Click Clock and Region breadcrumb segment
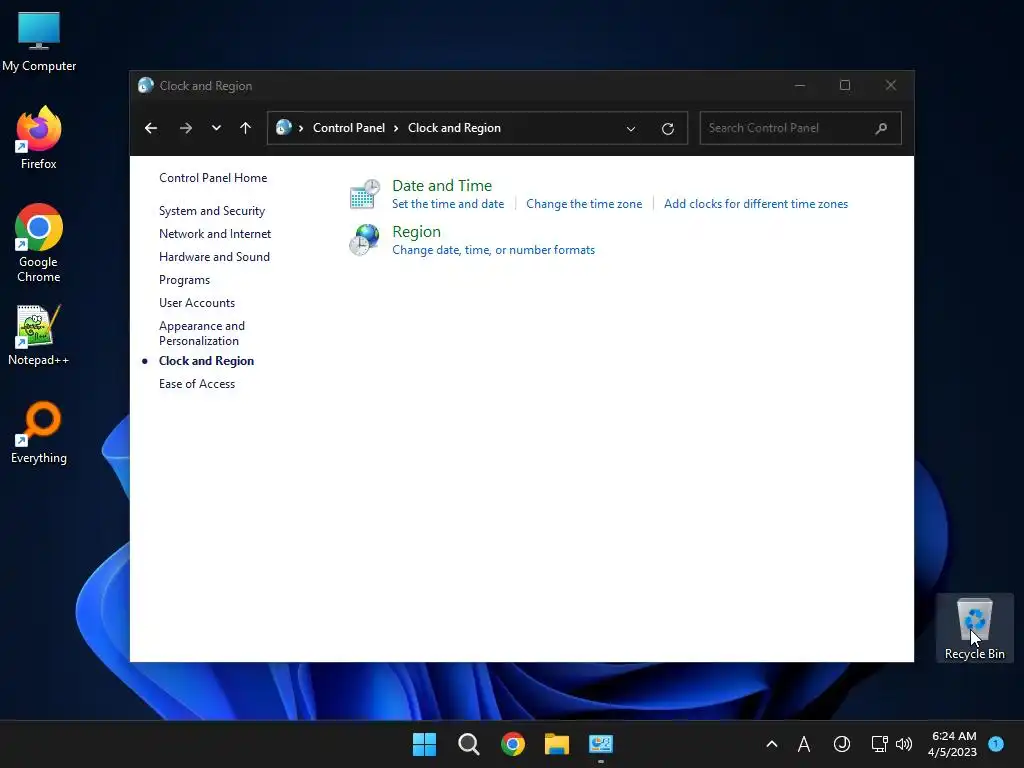The image size is (1024, 768). pos(455,128)
